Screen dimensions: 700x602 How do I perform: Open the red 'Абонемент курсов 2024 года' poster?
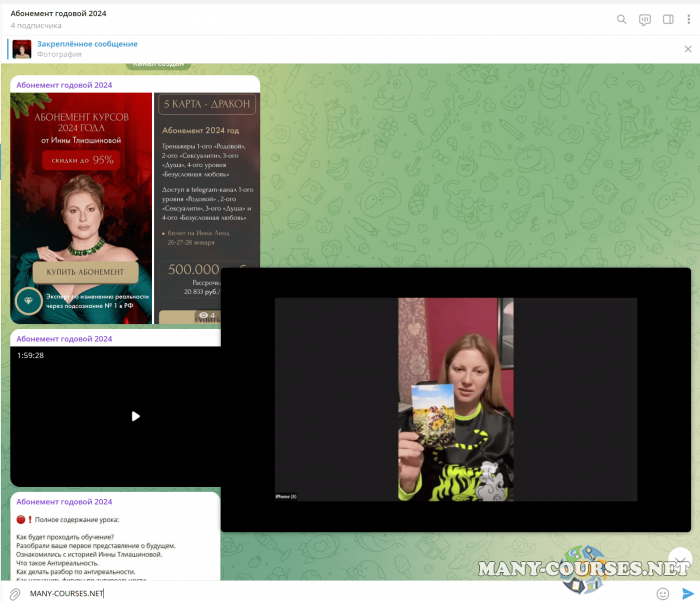[81, 207]
